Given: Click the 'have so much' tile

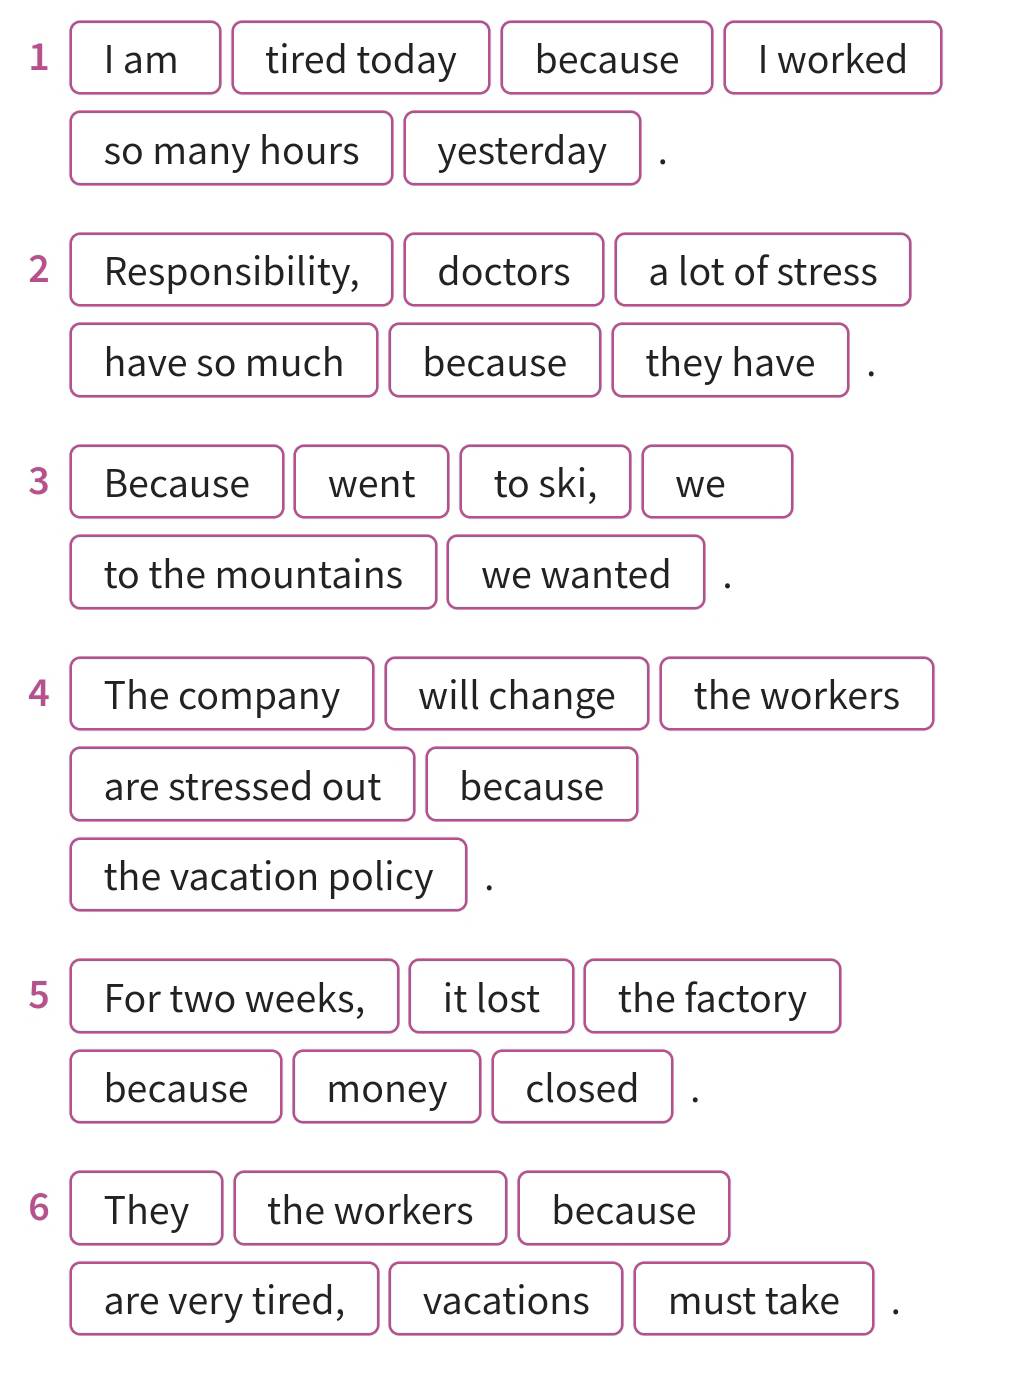Looking at the screenshot, I should pos(224,360).
